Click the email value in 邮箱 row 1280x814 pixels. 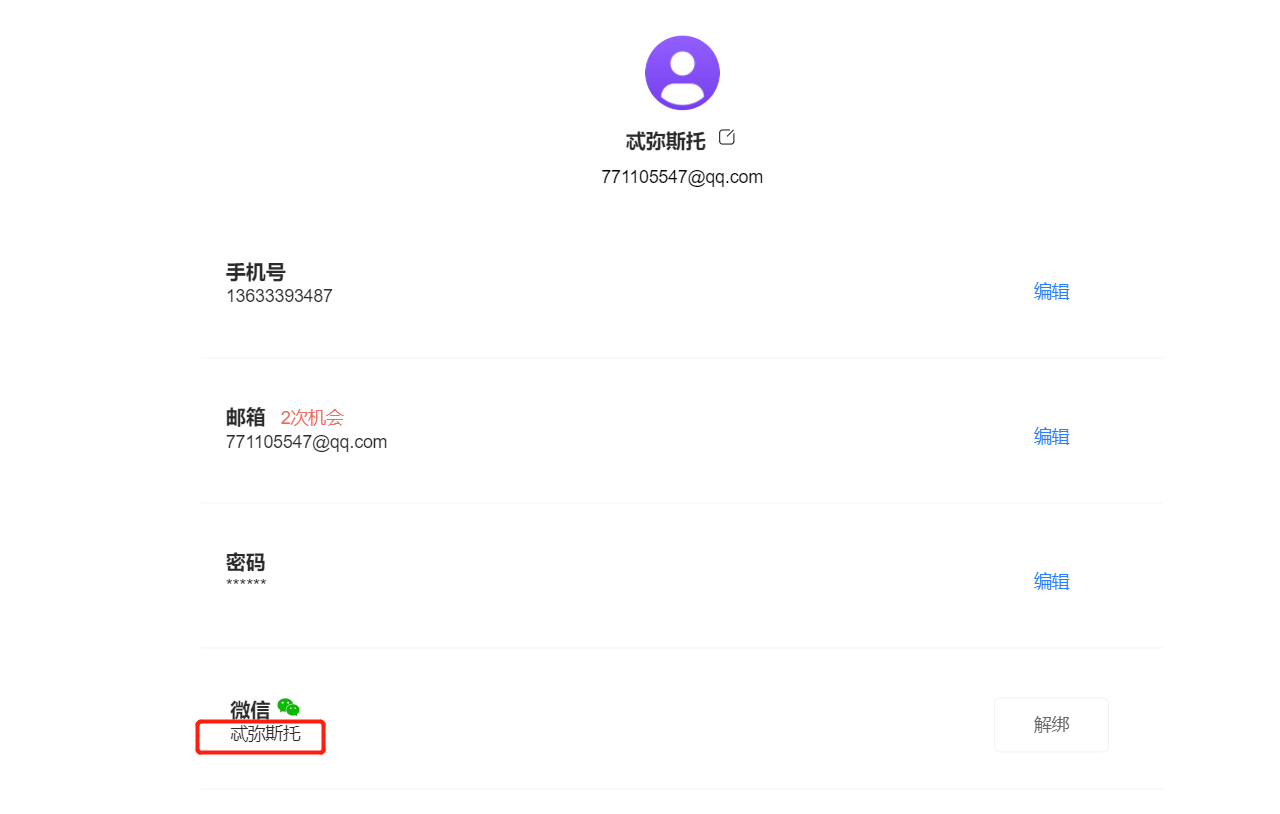coord(306,442)
